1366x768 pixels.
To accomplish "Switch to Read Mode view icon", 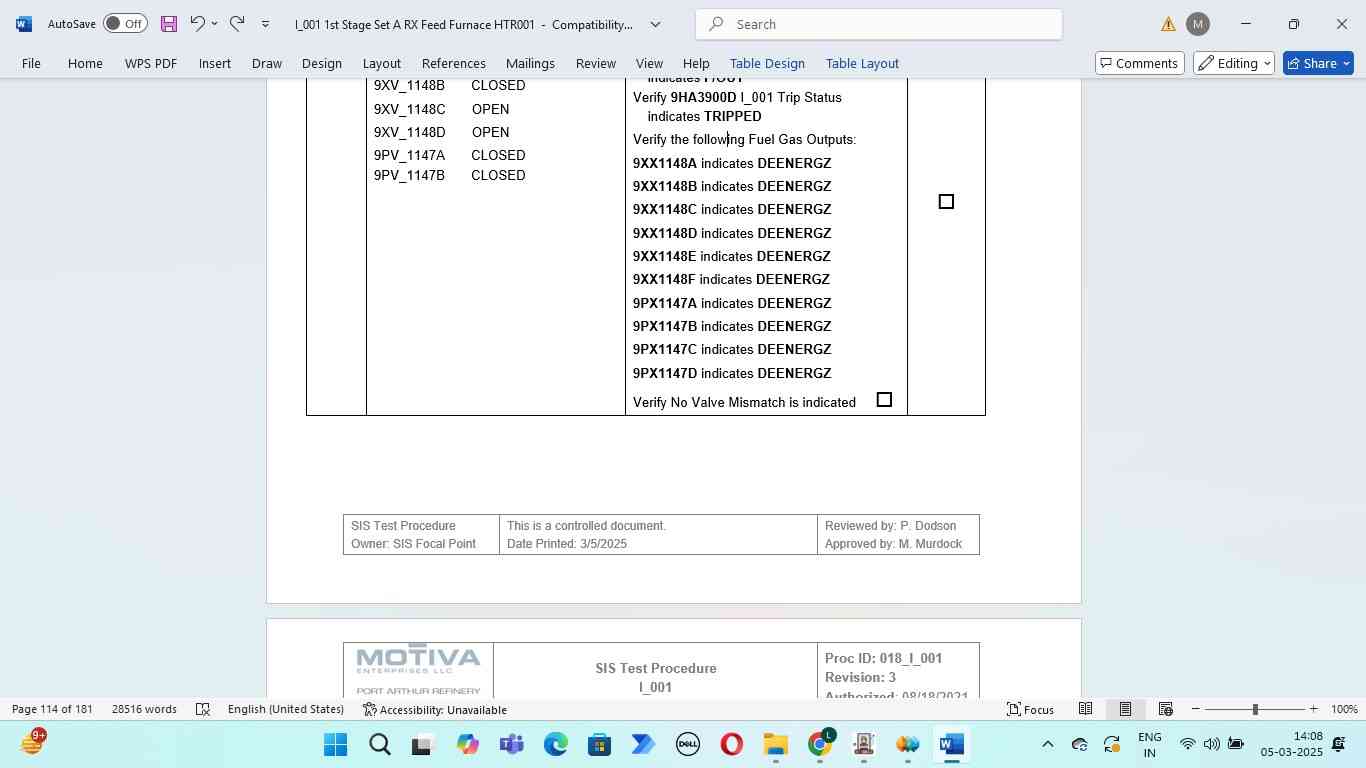I will [x=1085, y=709].
